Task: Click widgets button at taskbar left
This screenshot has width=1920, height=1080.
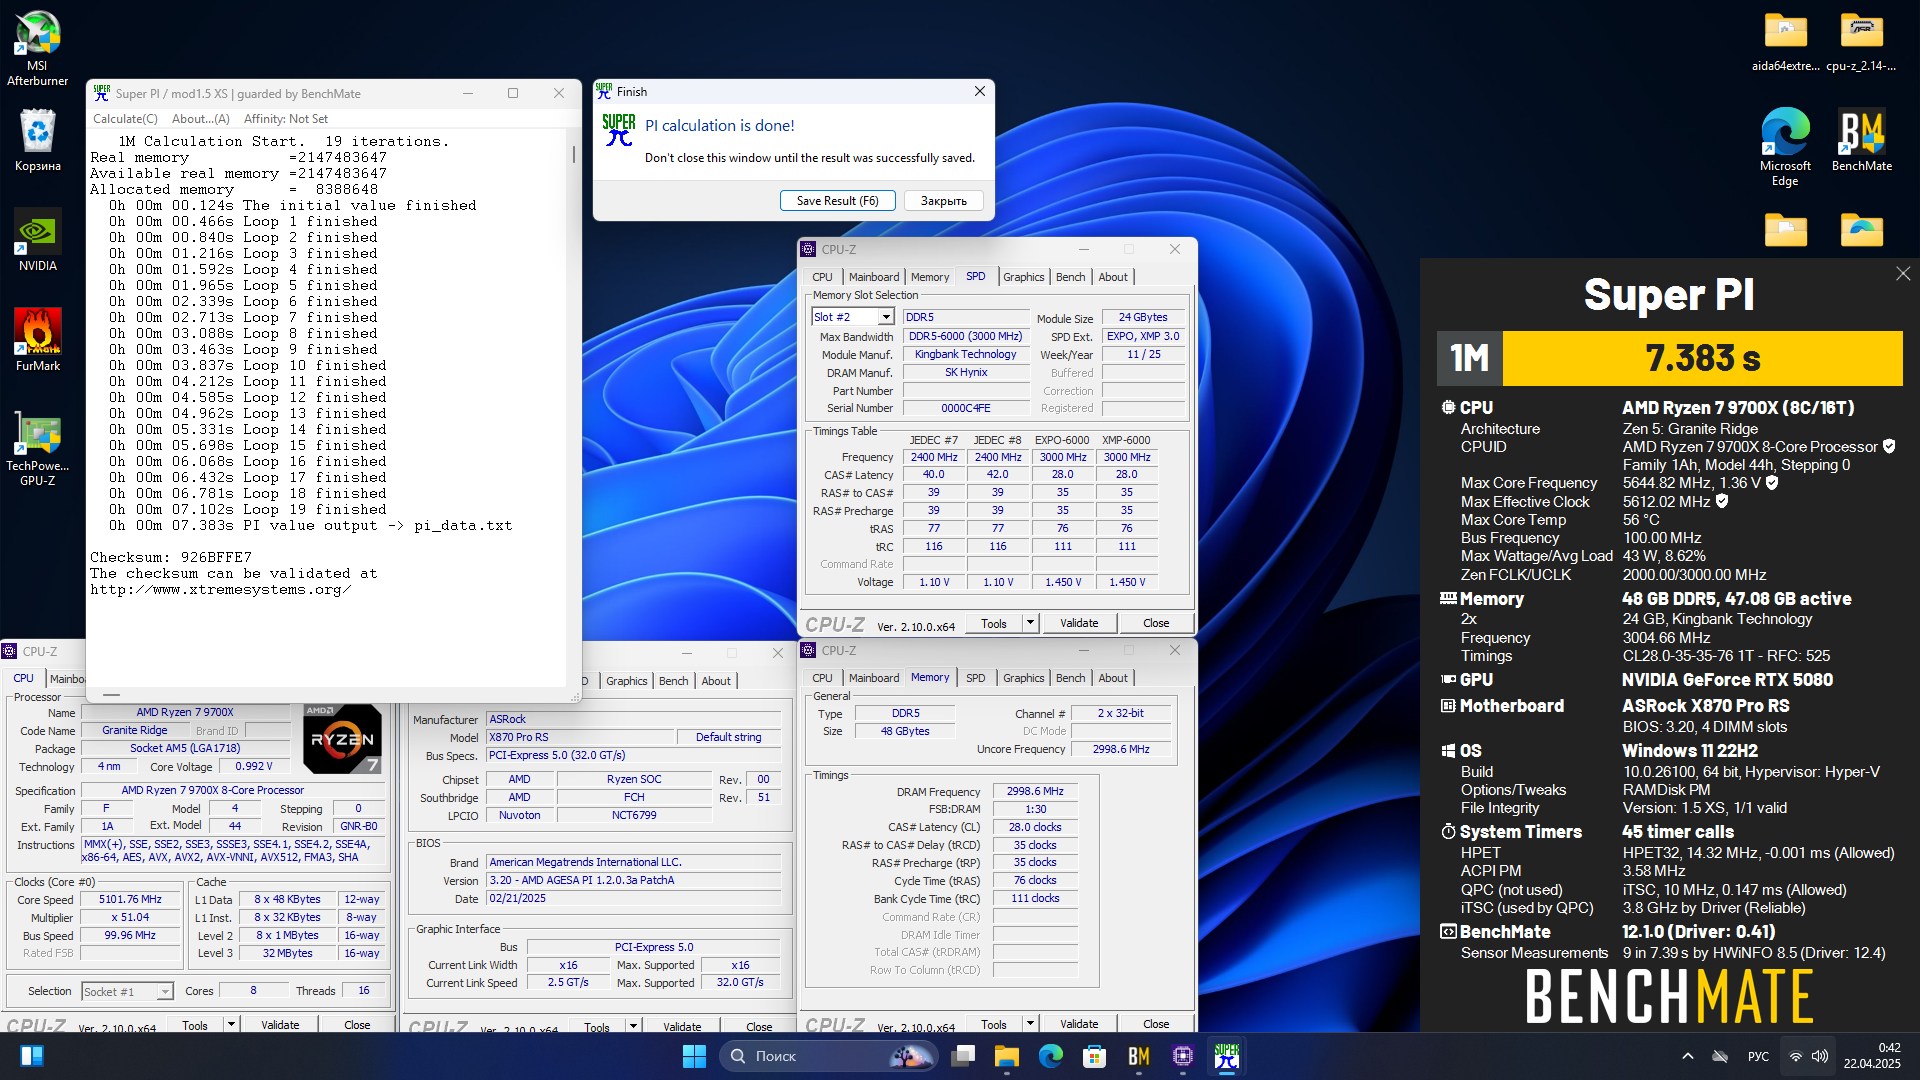Action: pyautogui.click(x=32, y=1056)
